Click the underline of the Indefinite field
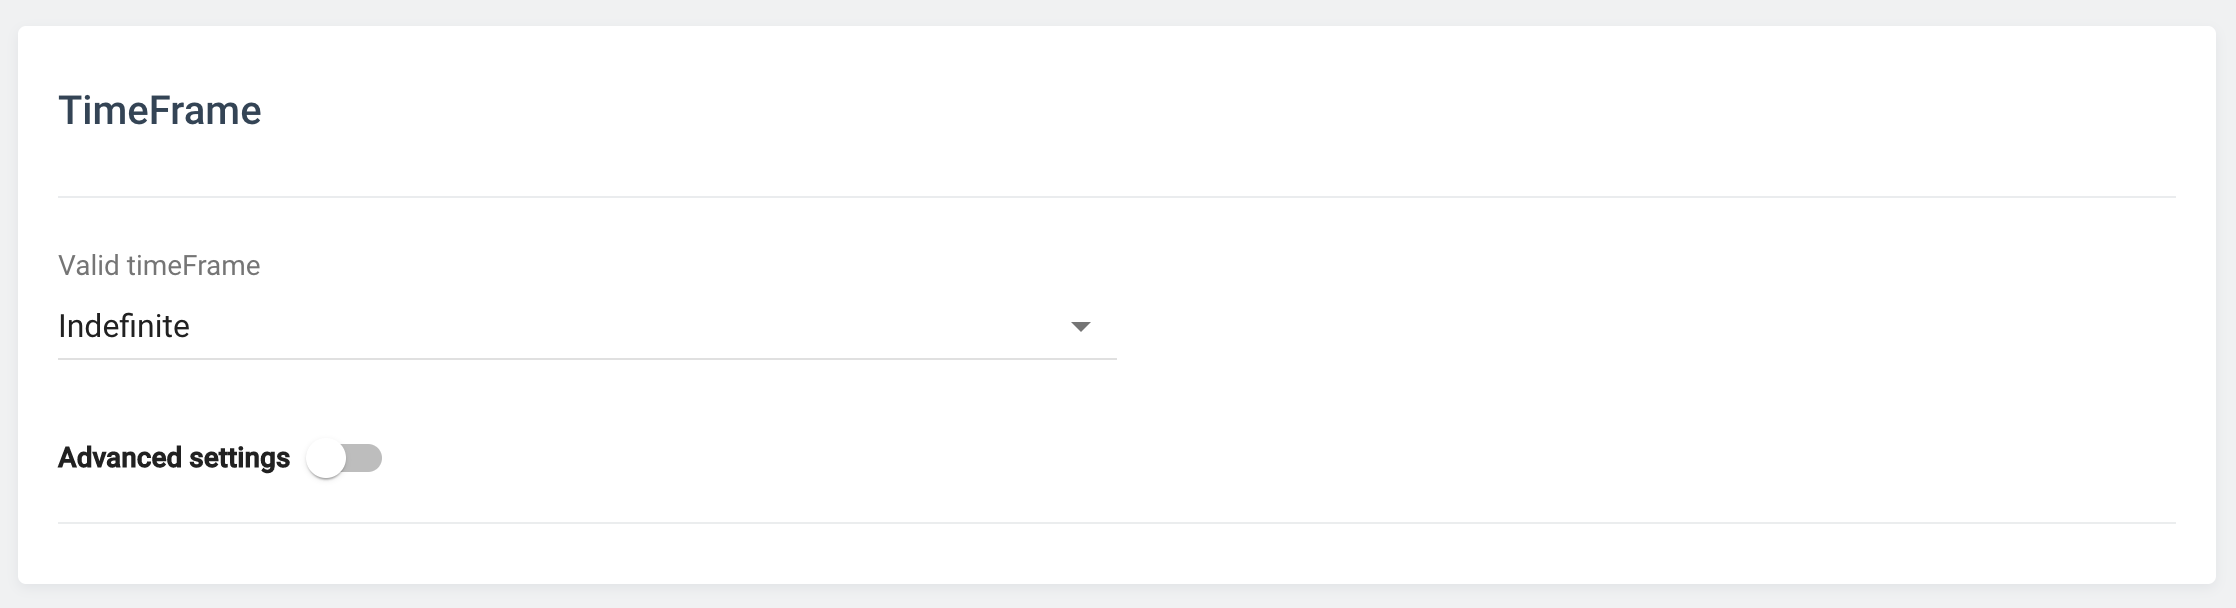 tap(586, 358)
